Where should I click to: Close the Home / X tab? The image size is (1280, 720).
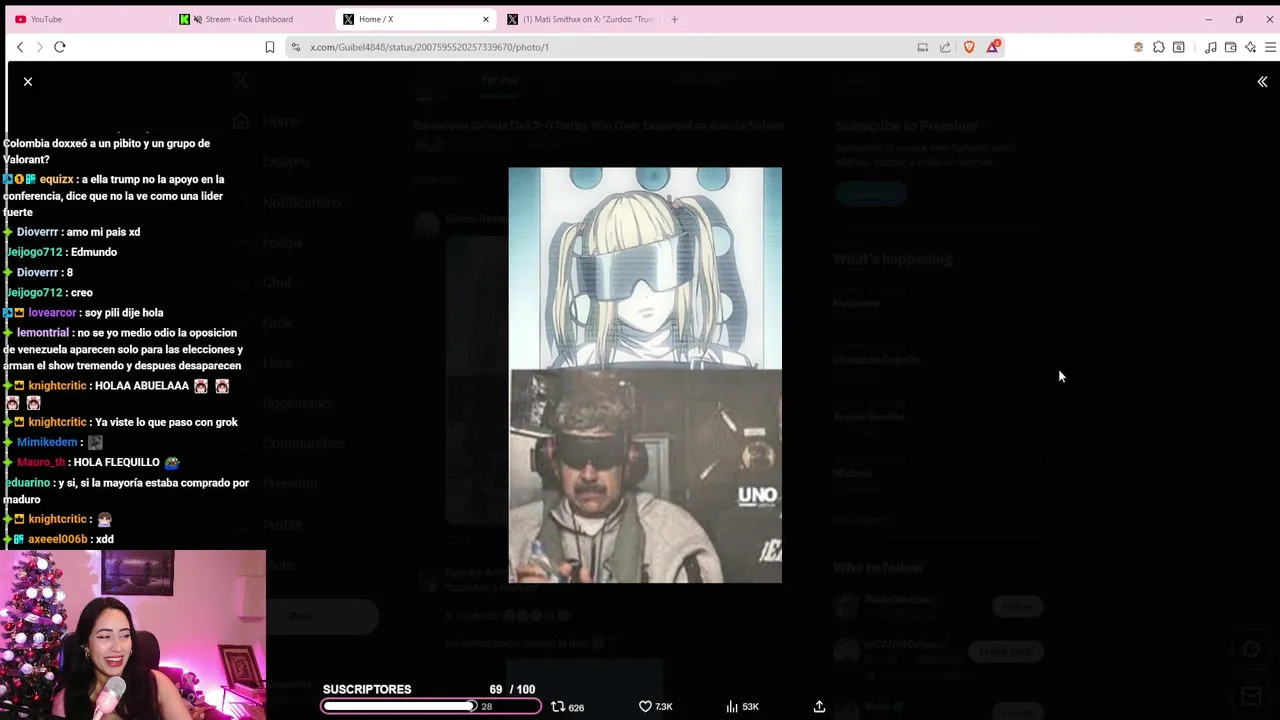click(486, 19)
